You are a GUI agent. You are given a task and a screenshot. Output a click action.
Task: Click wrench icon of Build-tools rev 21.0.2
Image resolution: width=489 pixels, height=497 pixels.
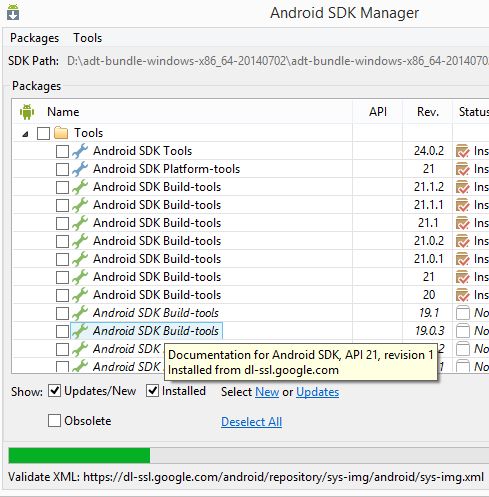(80, 241)
